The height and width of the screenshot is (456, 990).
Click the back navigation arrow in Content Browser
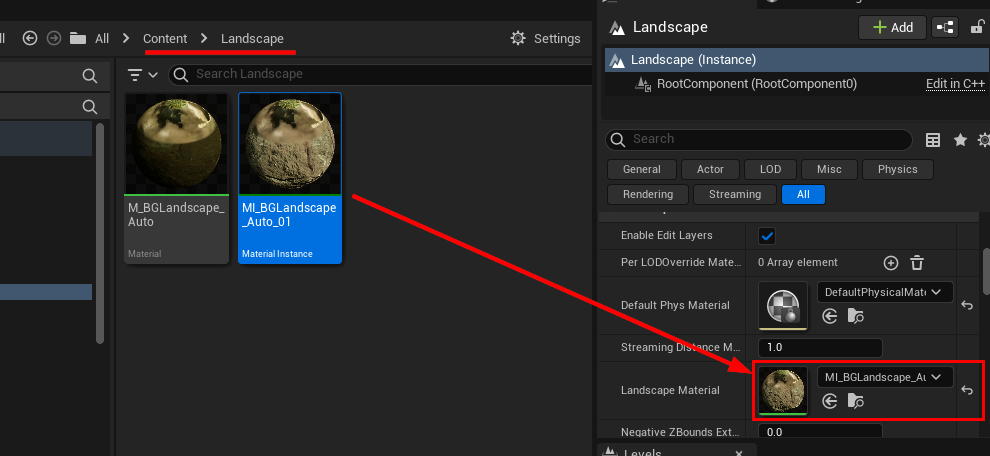(x=30, y=39)
